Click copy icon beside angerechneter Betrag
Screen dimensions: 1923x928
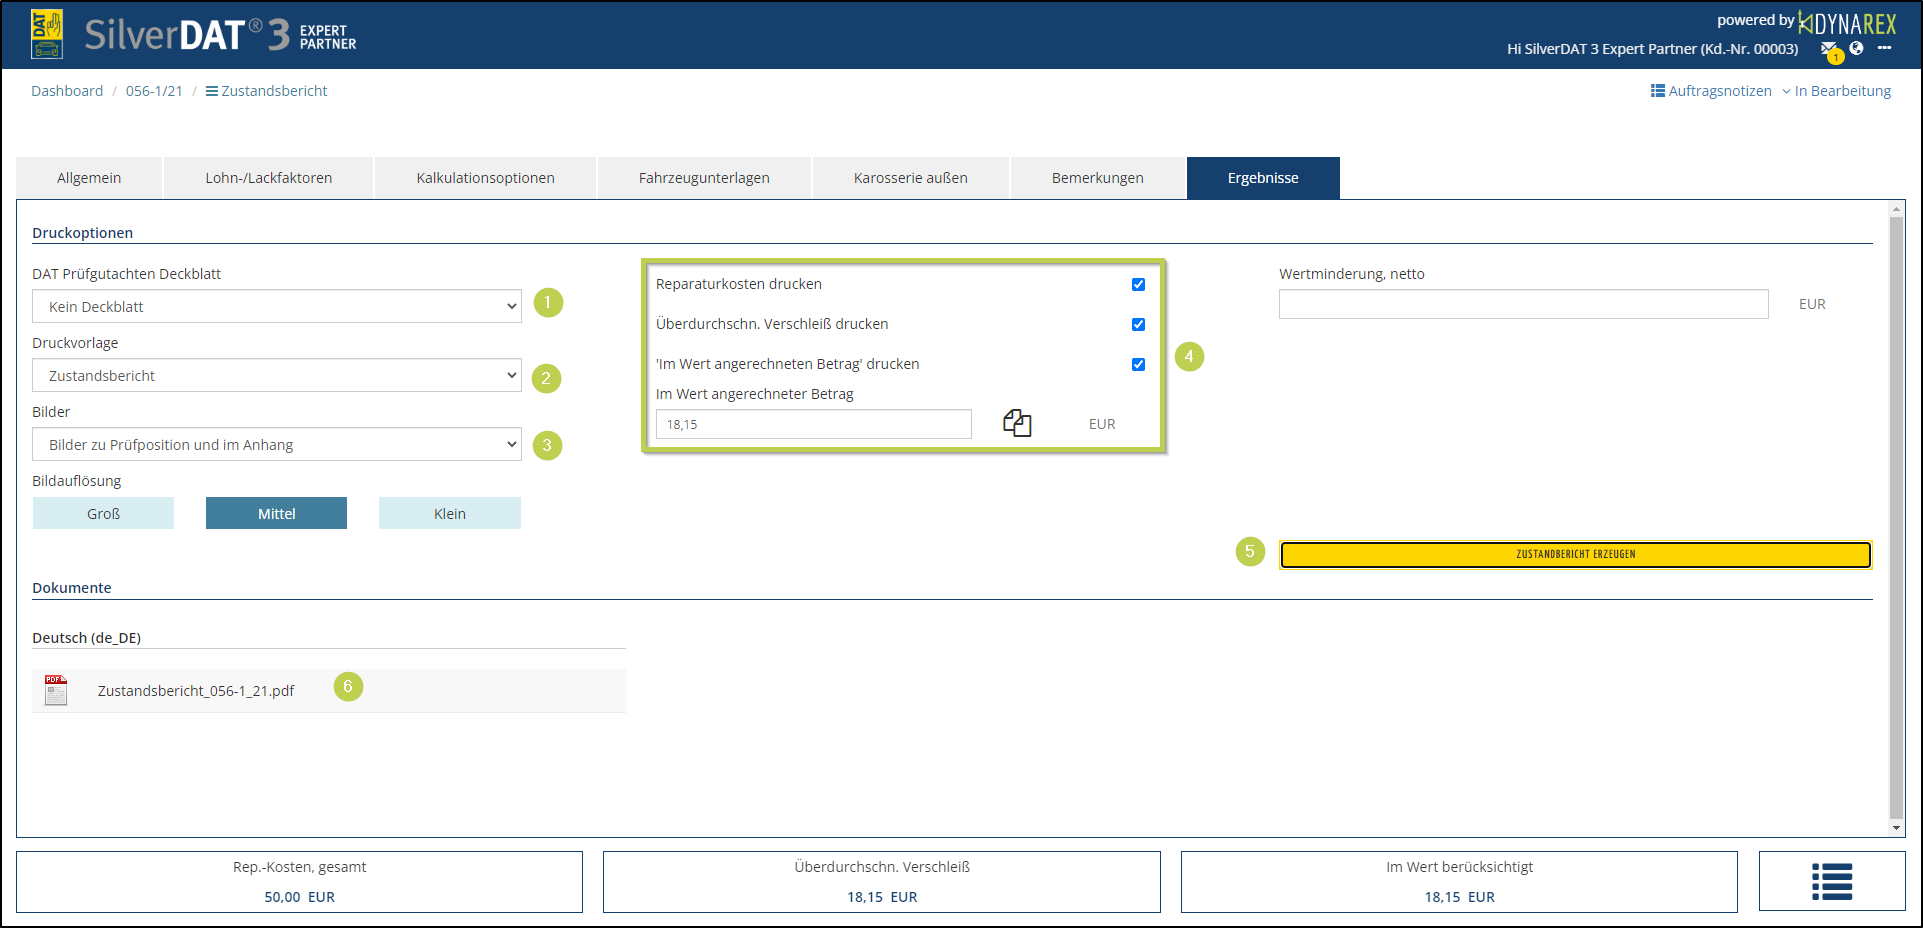coord(1017,423)
